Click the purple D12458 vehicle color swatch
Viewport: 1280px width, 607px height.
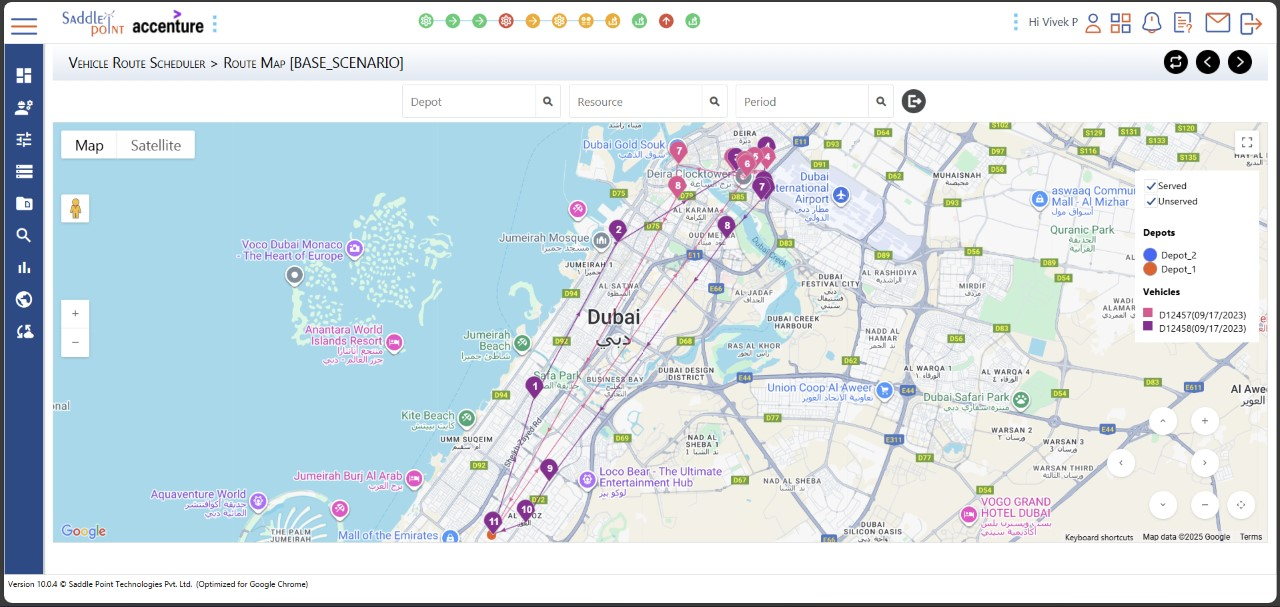1149,327
